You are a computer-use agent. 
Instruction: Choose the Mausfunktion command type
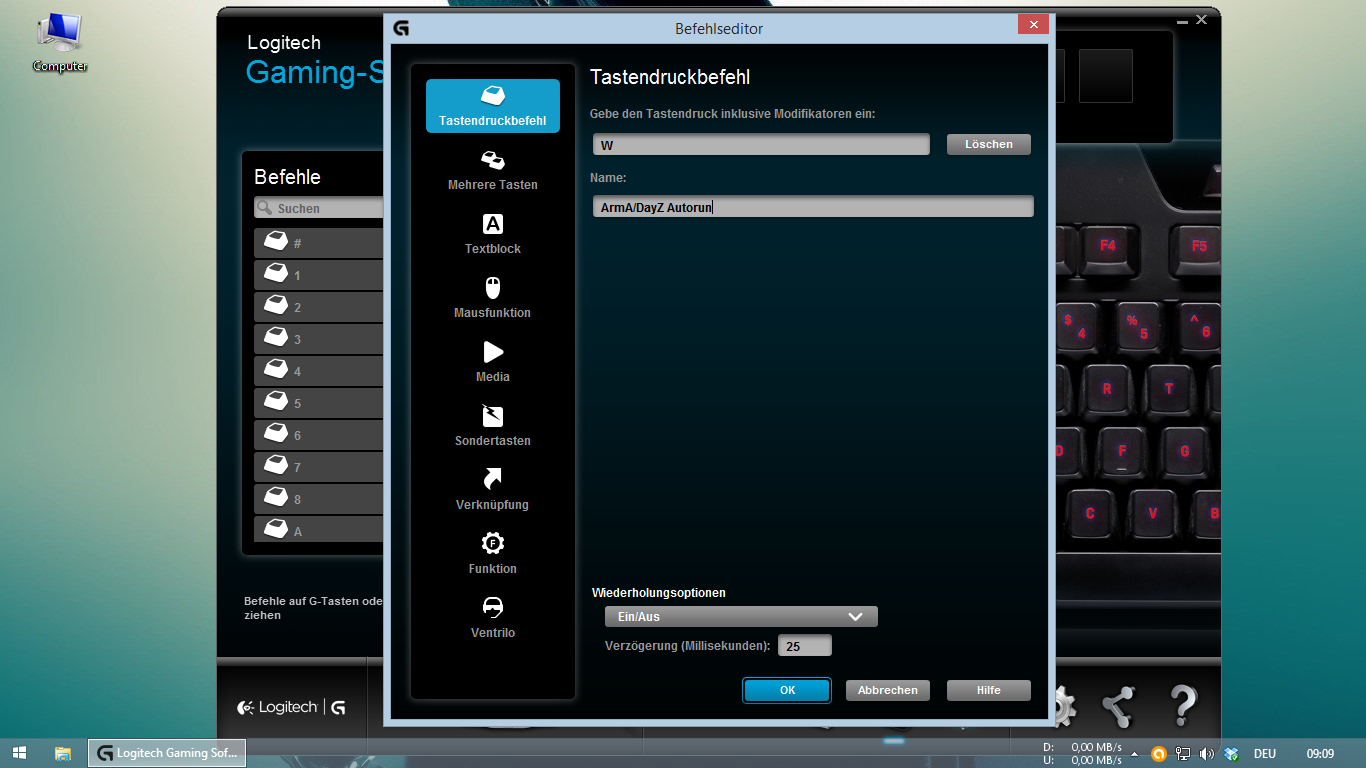(x=493, y=298)
